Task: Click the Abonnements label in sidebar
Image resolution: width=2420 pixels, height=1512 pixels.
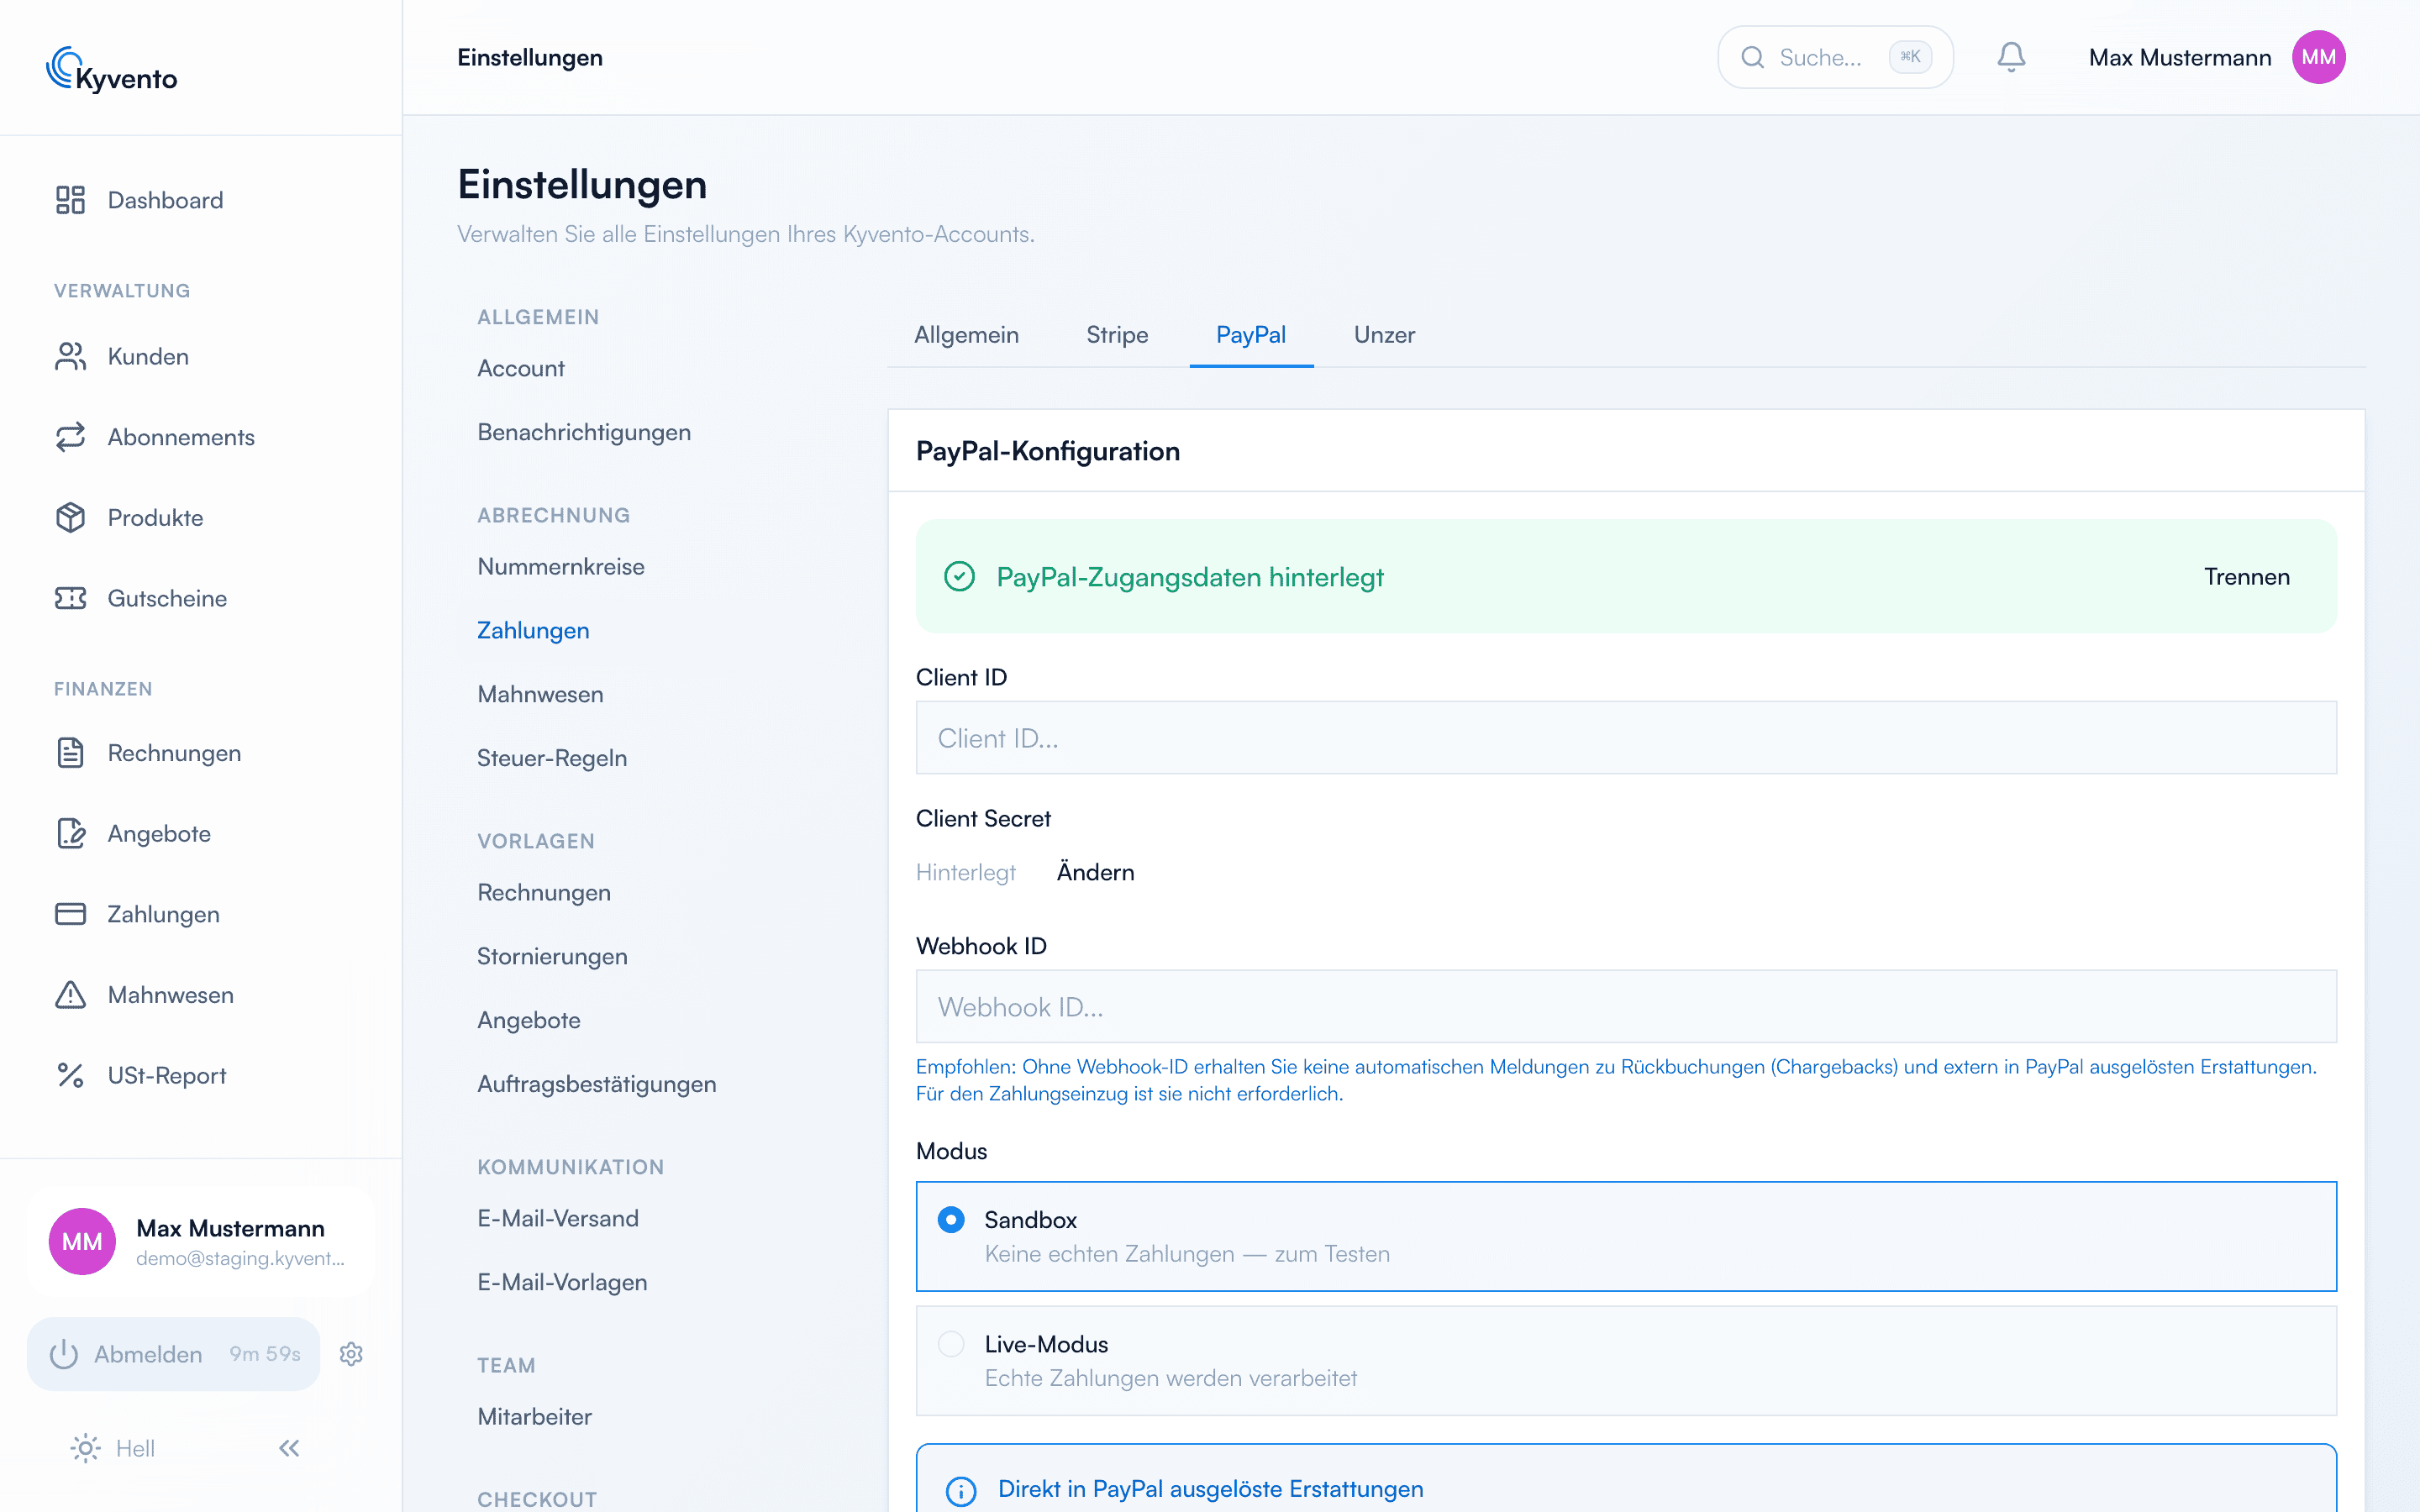Action: pos(181,437)
